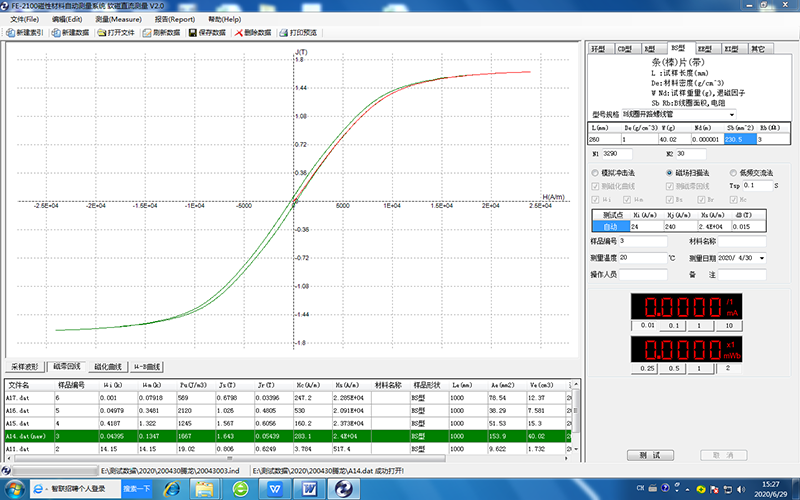Viewport: 800px width, 500px height.
Task: Click 搜索一下 search button on taskbar
Action: (x=137, y=489)
